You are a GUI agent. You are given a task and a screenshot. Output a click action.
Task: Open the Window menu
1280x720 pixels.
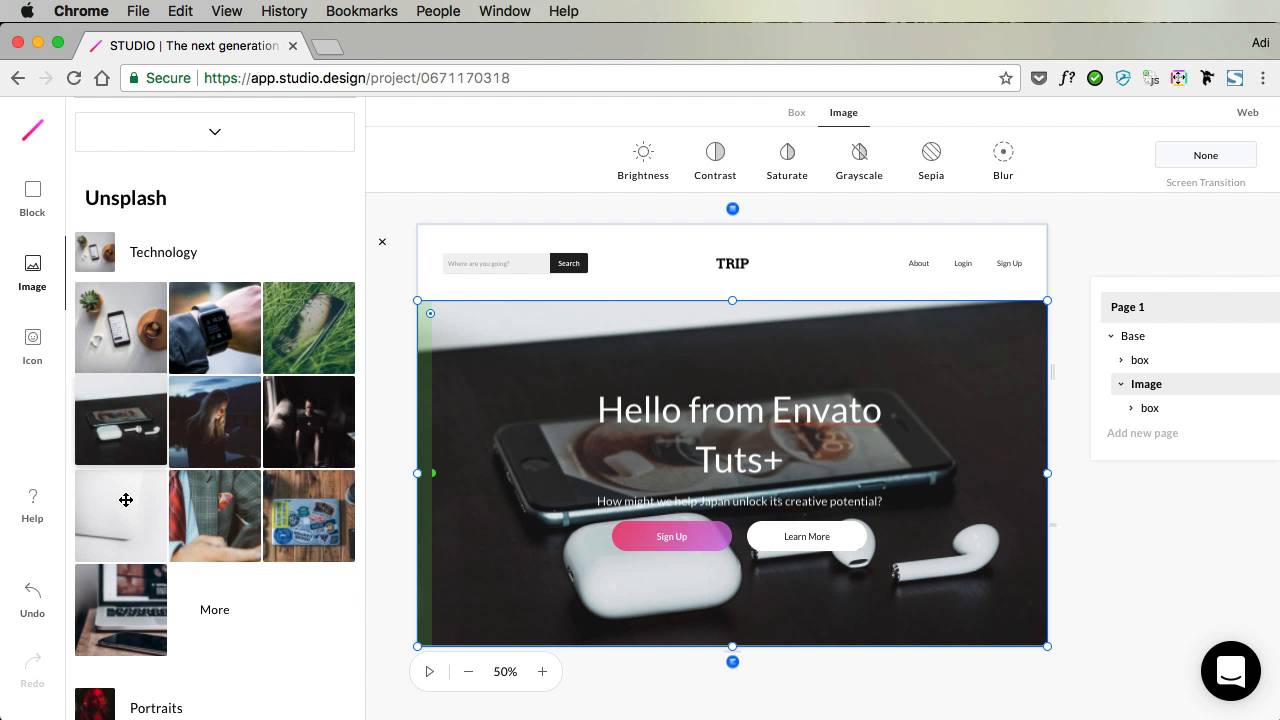504,11
